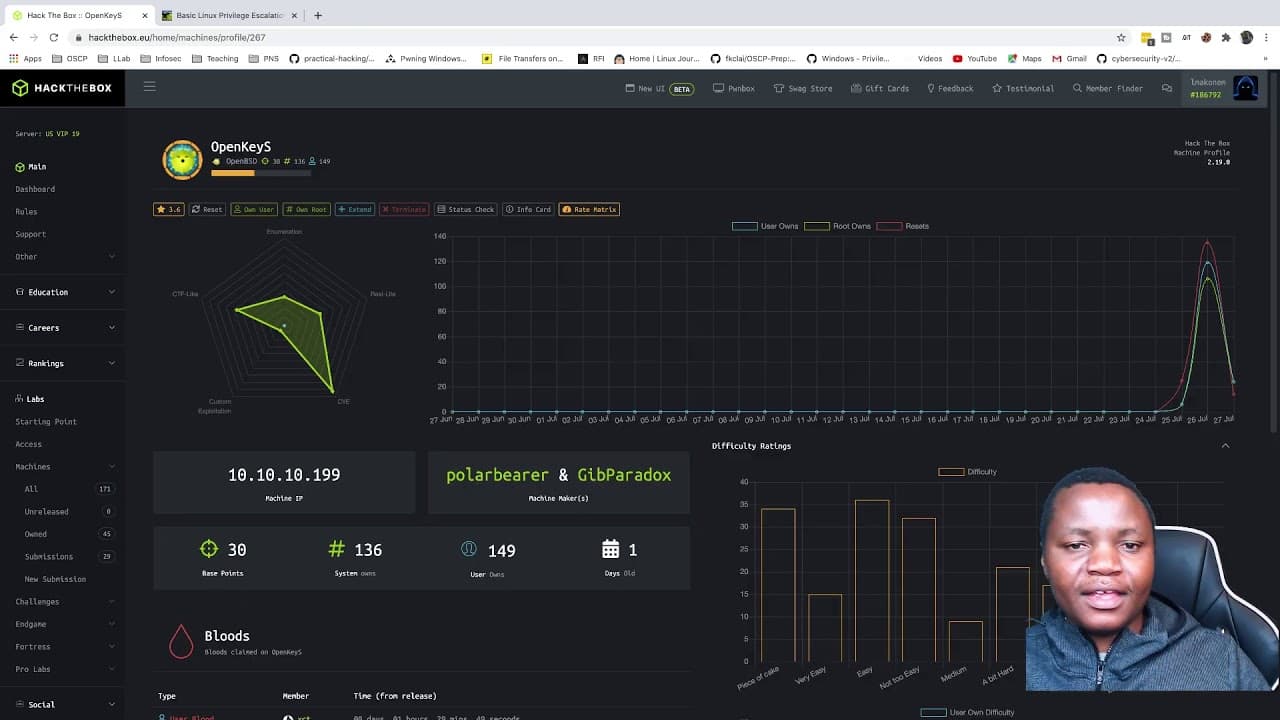Click the Base Points crosshair icon
This screenshot has height=720, width=1280.
(209, 549)
